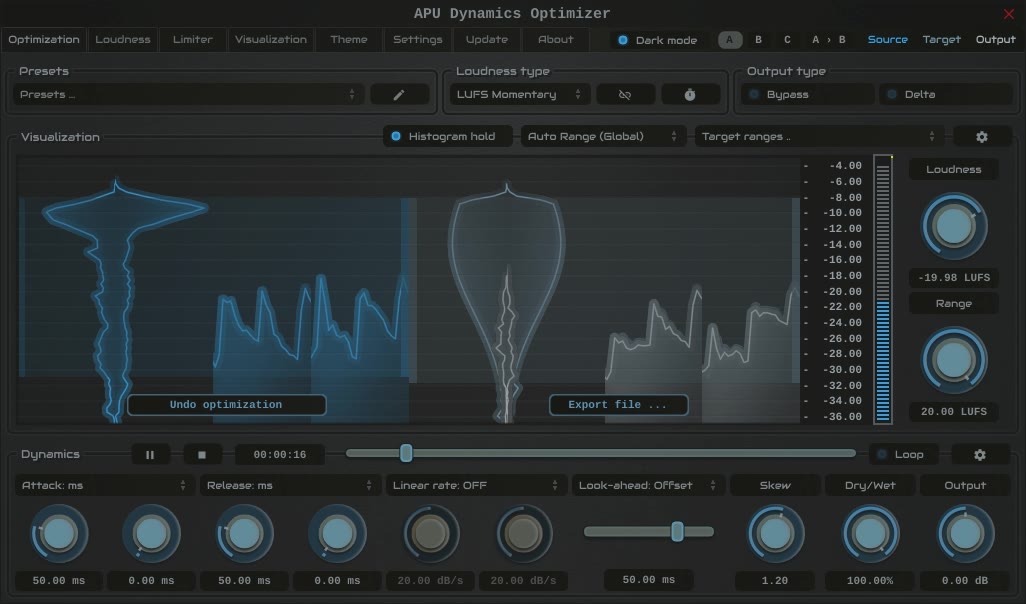Open the Presets dropdown

click(188, 95)
